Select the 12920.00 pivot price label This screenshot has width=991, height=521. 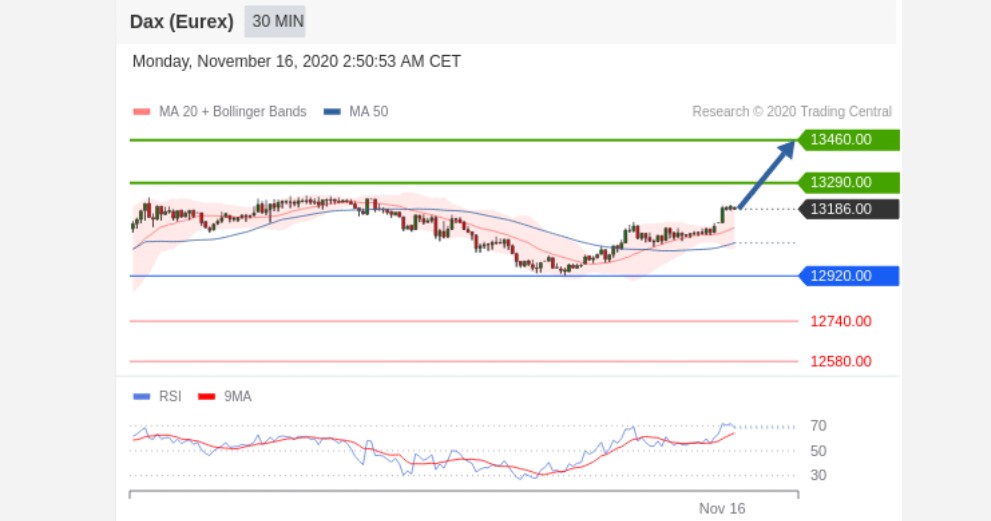(848, 276)
